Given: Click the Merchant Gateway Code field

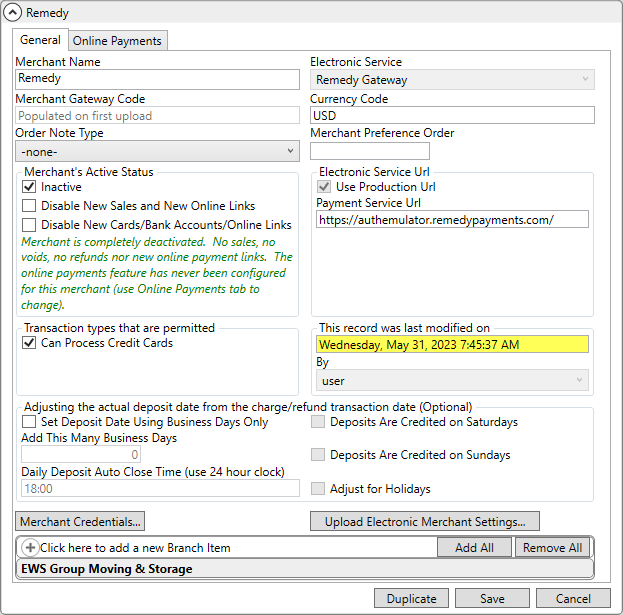Looking at the screenshot, I should pos(157,116).
